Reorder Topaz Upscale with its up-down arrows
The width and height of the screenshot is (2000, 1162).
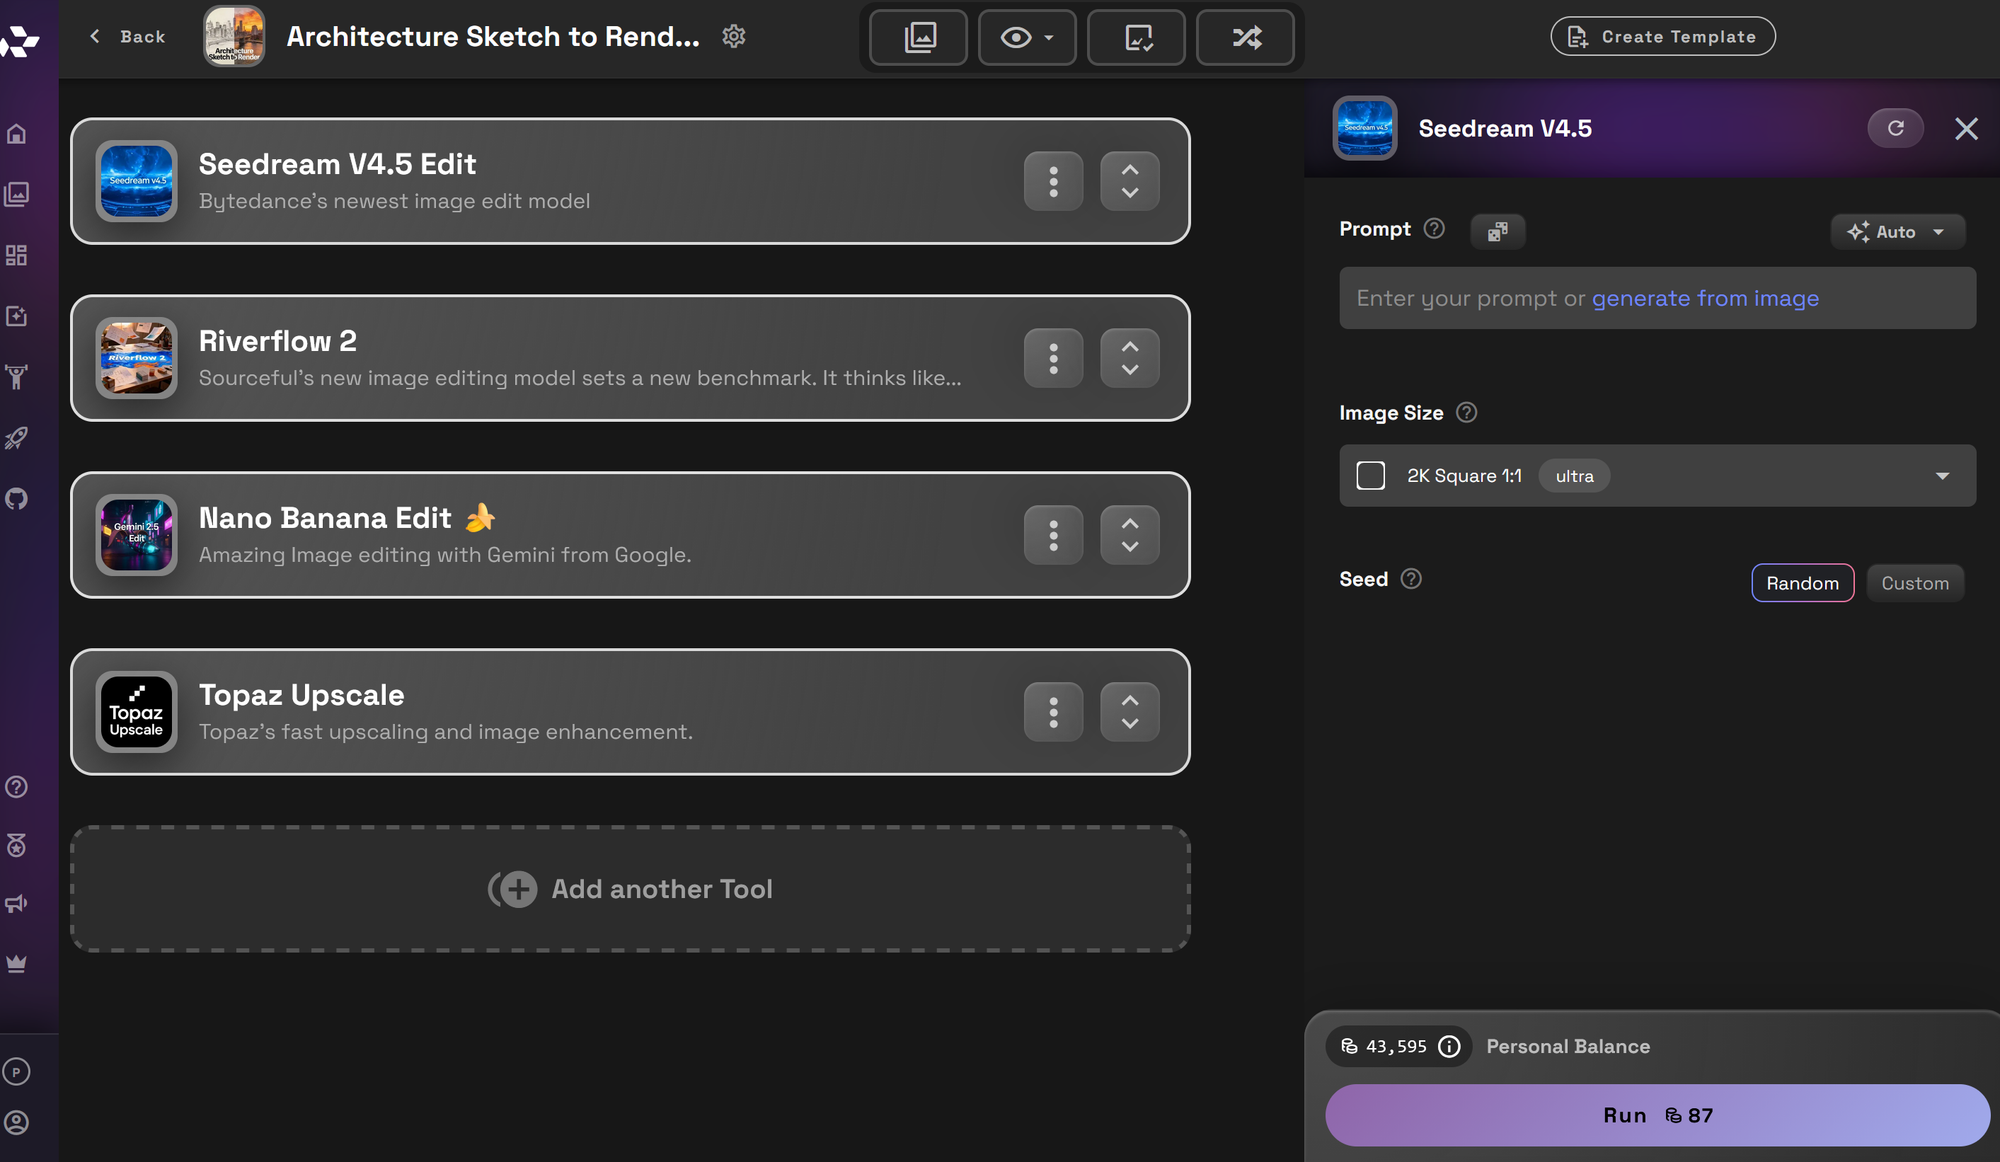[1130, 712]
